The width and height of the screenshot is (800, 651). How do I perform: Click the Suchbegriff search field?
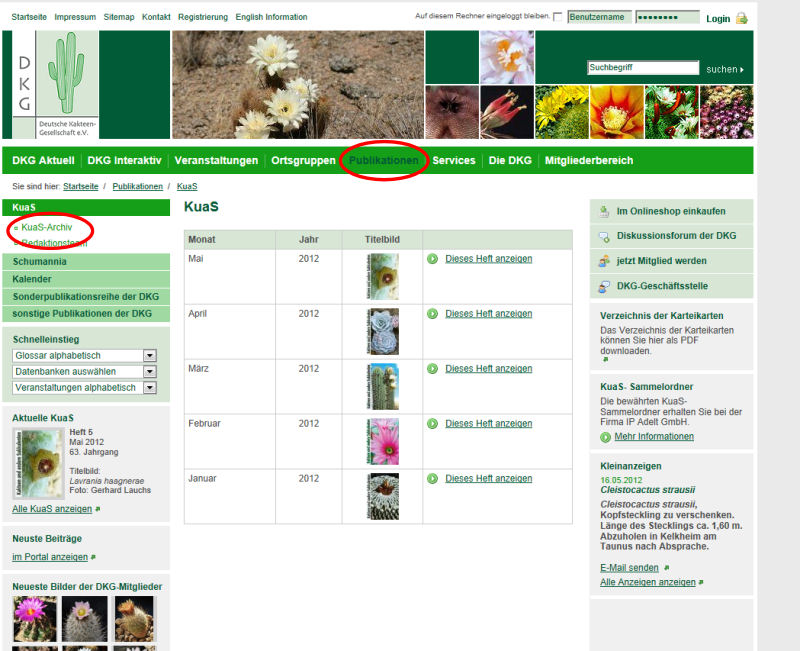point(642,68)
